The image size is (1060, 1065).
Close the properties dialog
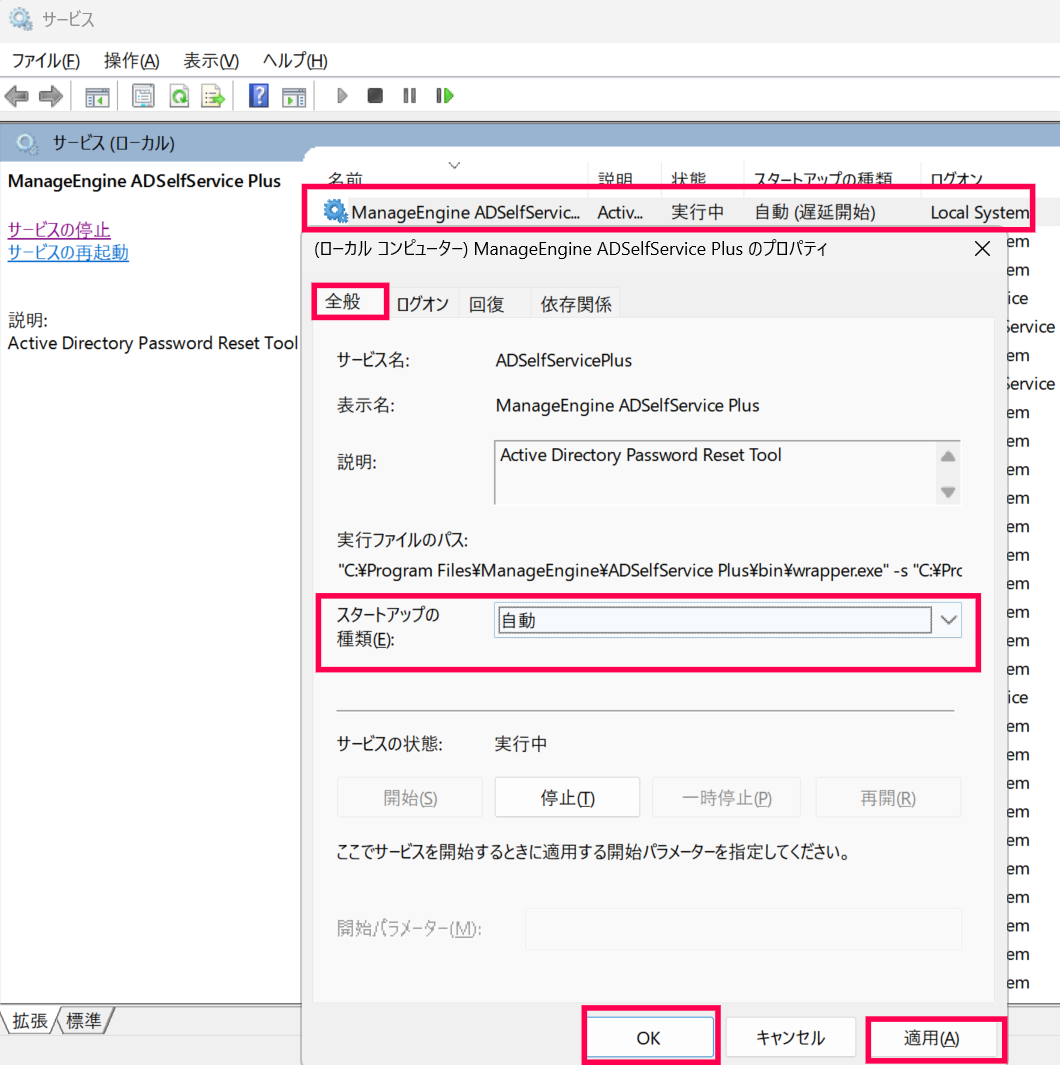[983, 249]
